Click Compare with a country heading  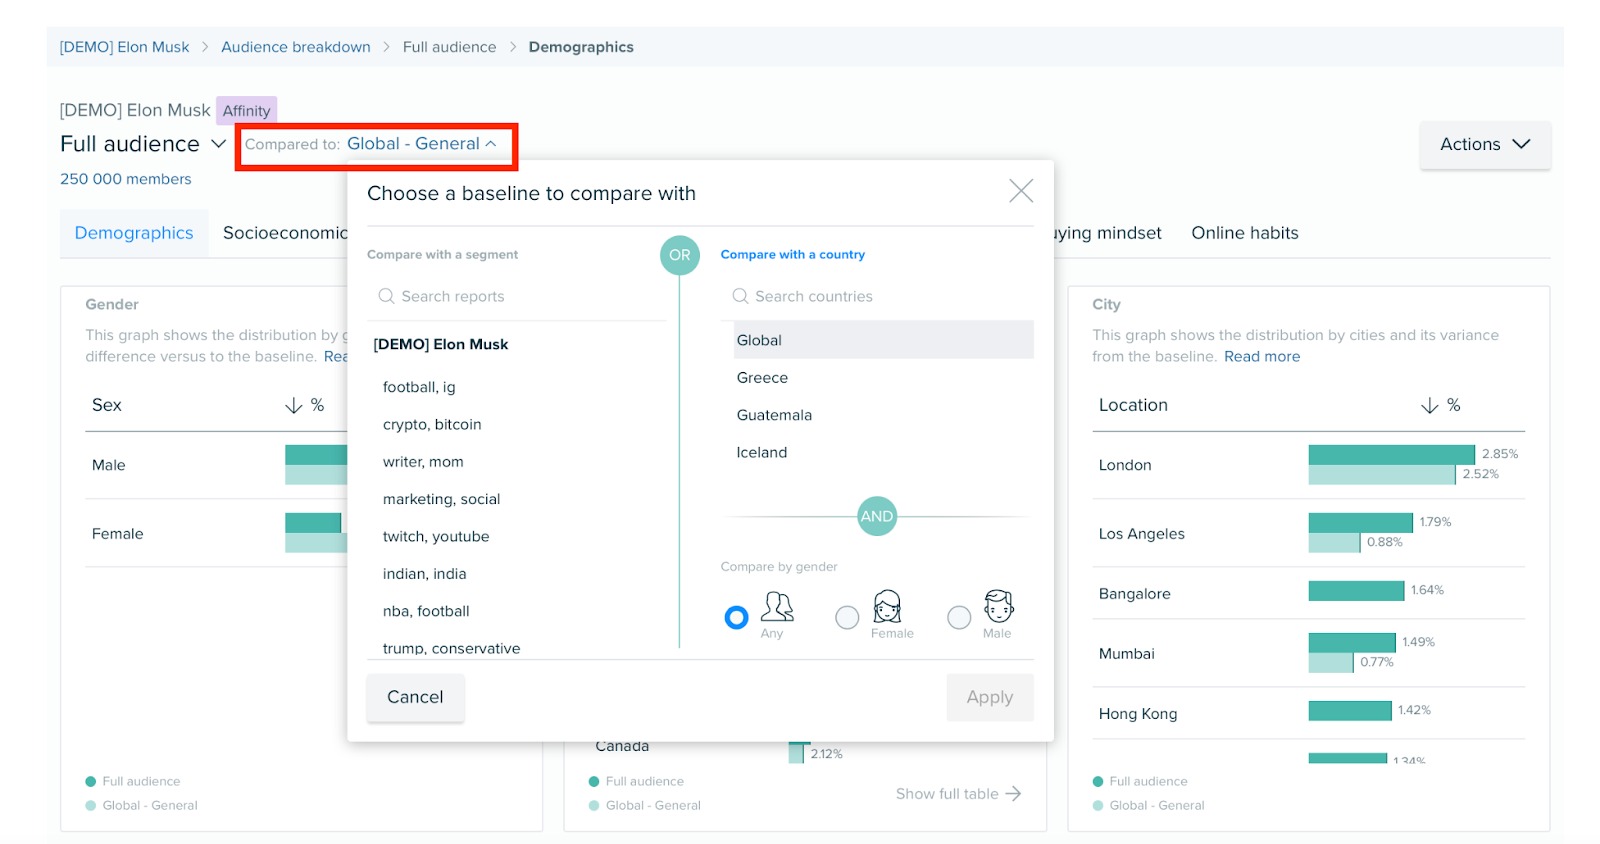click(x=792, y=254)
